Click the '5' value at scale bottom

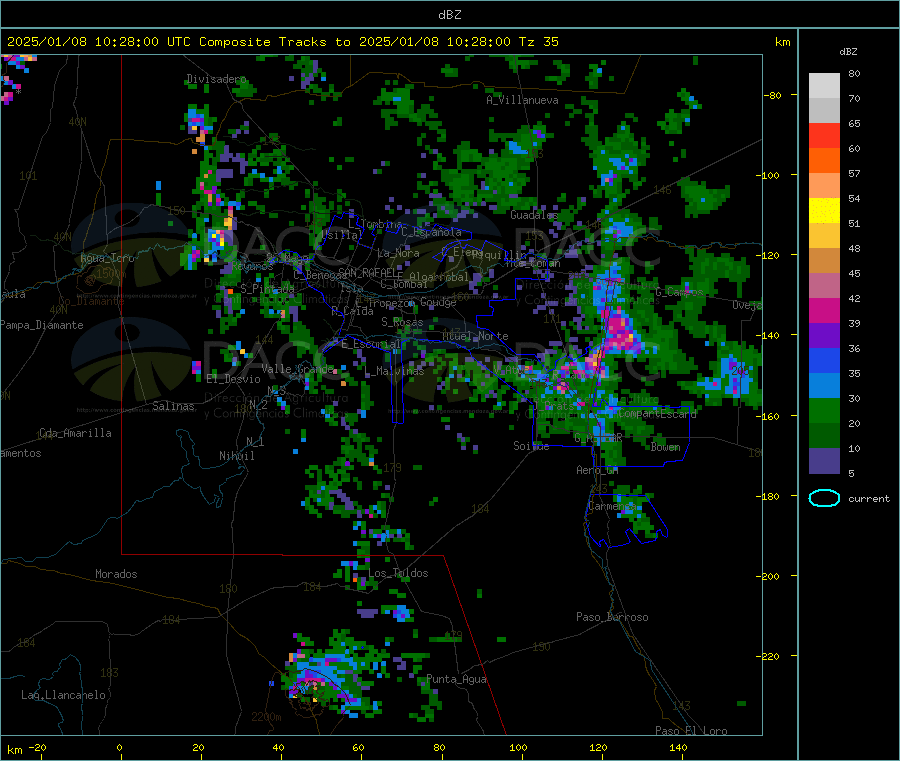click(x=851, y=473)
